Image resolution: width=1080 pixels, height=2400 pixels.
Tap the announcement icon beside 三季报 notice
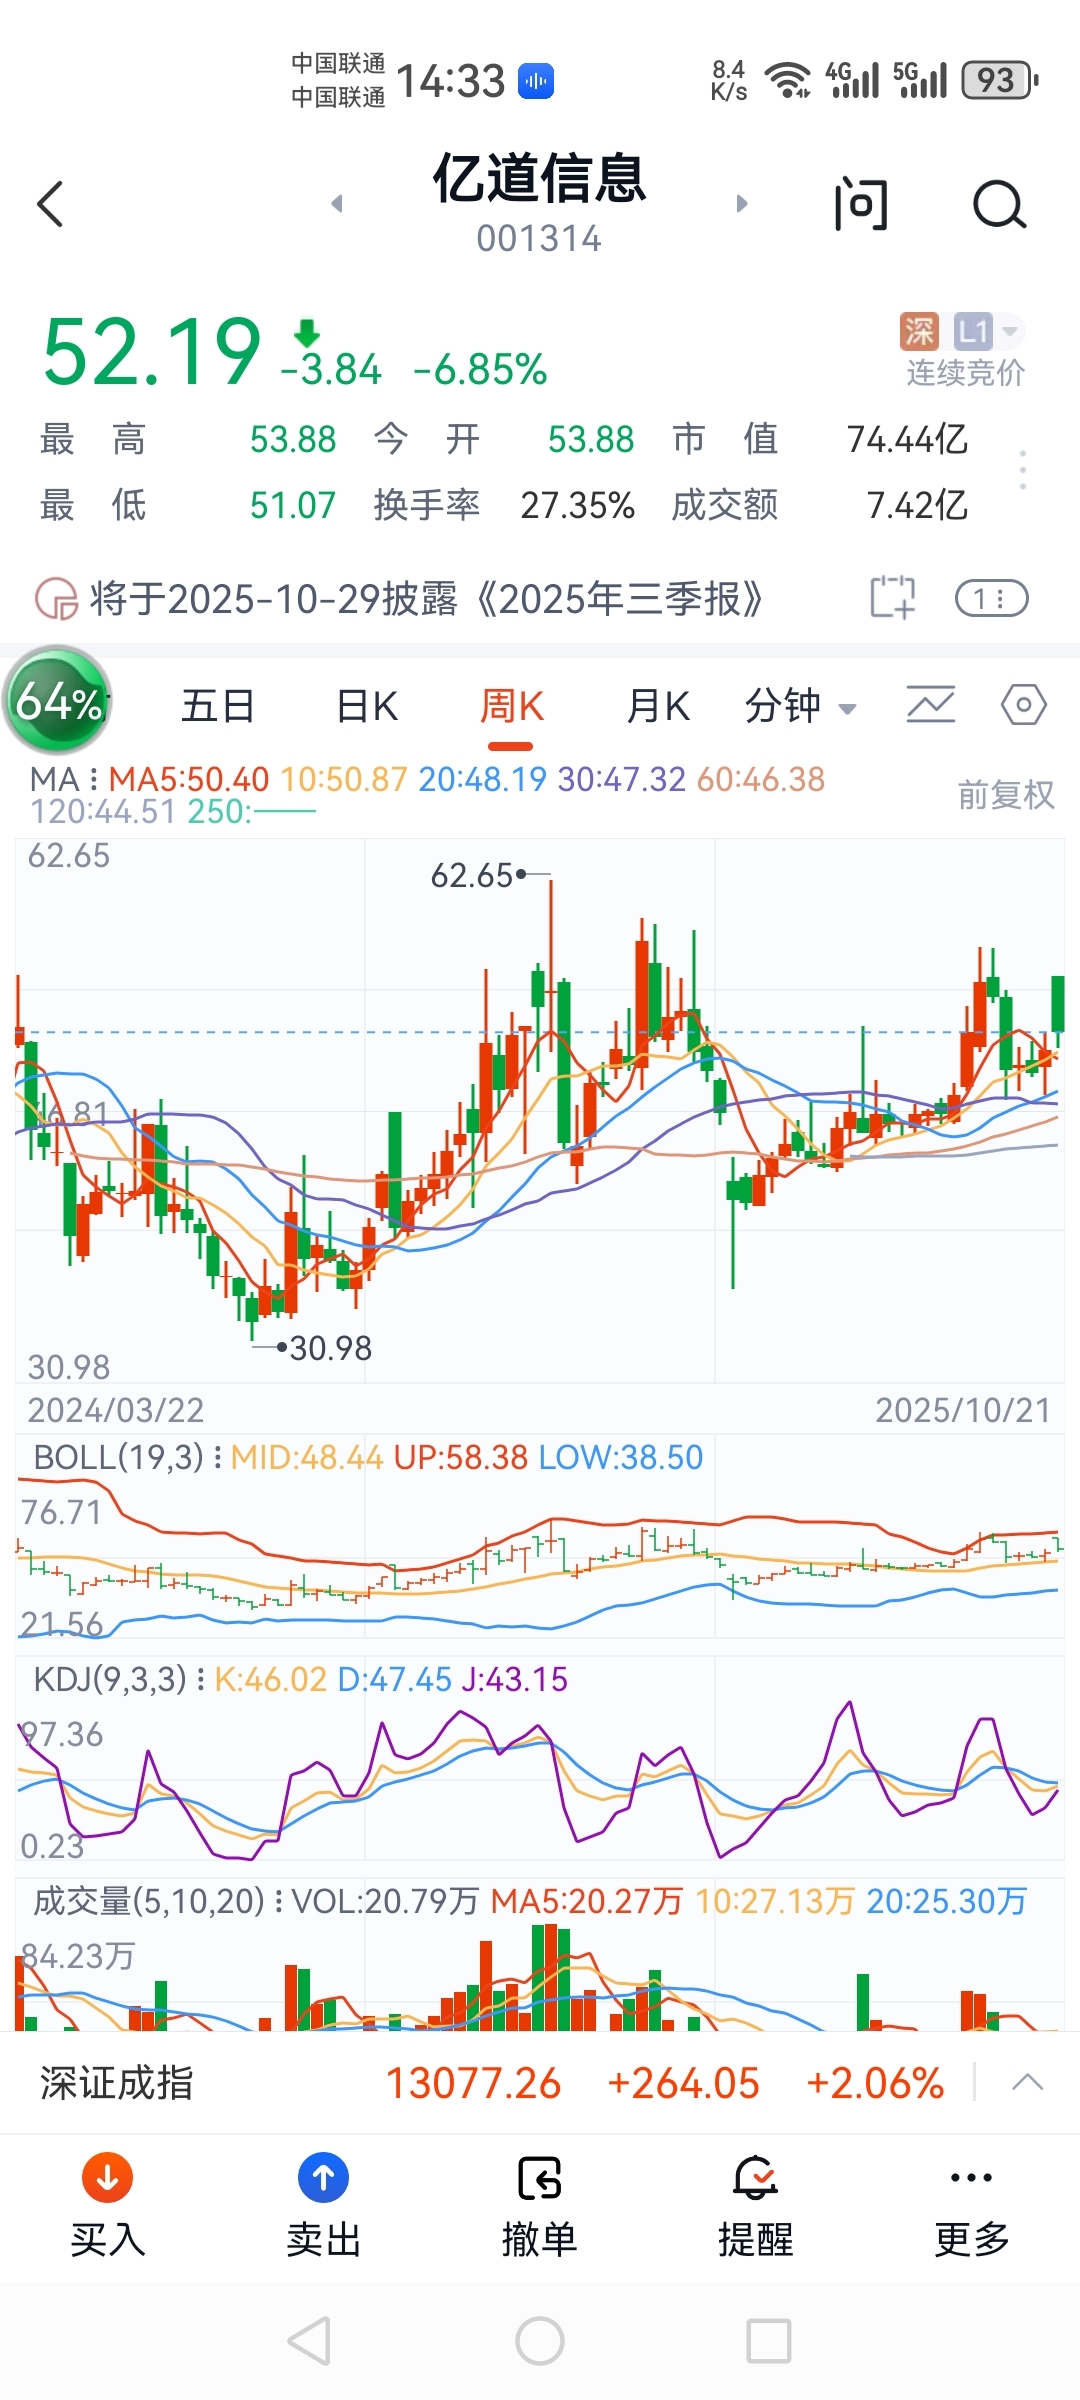[56, 599]
